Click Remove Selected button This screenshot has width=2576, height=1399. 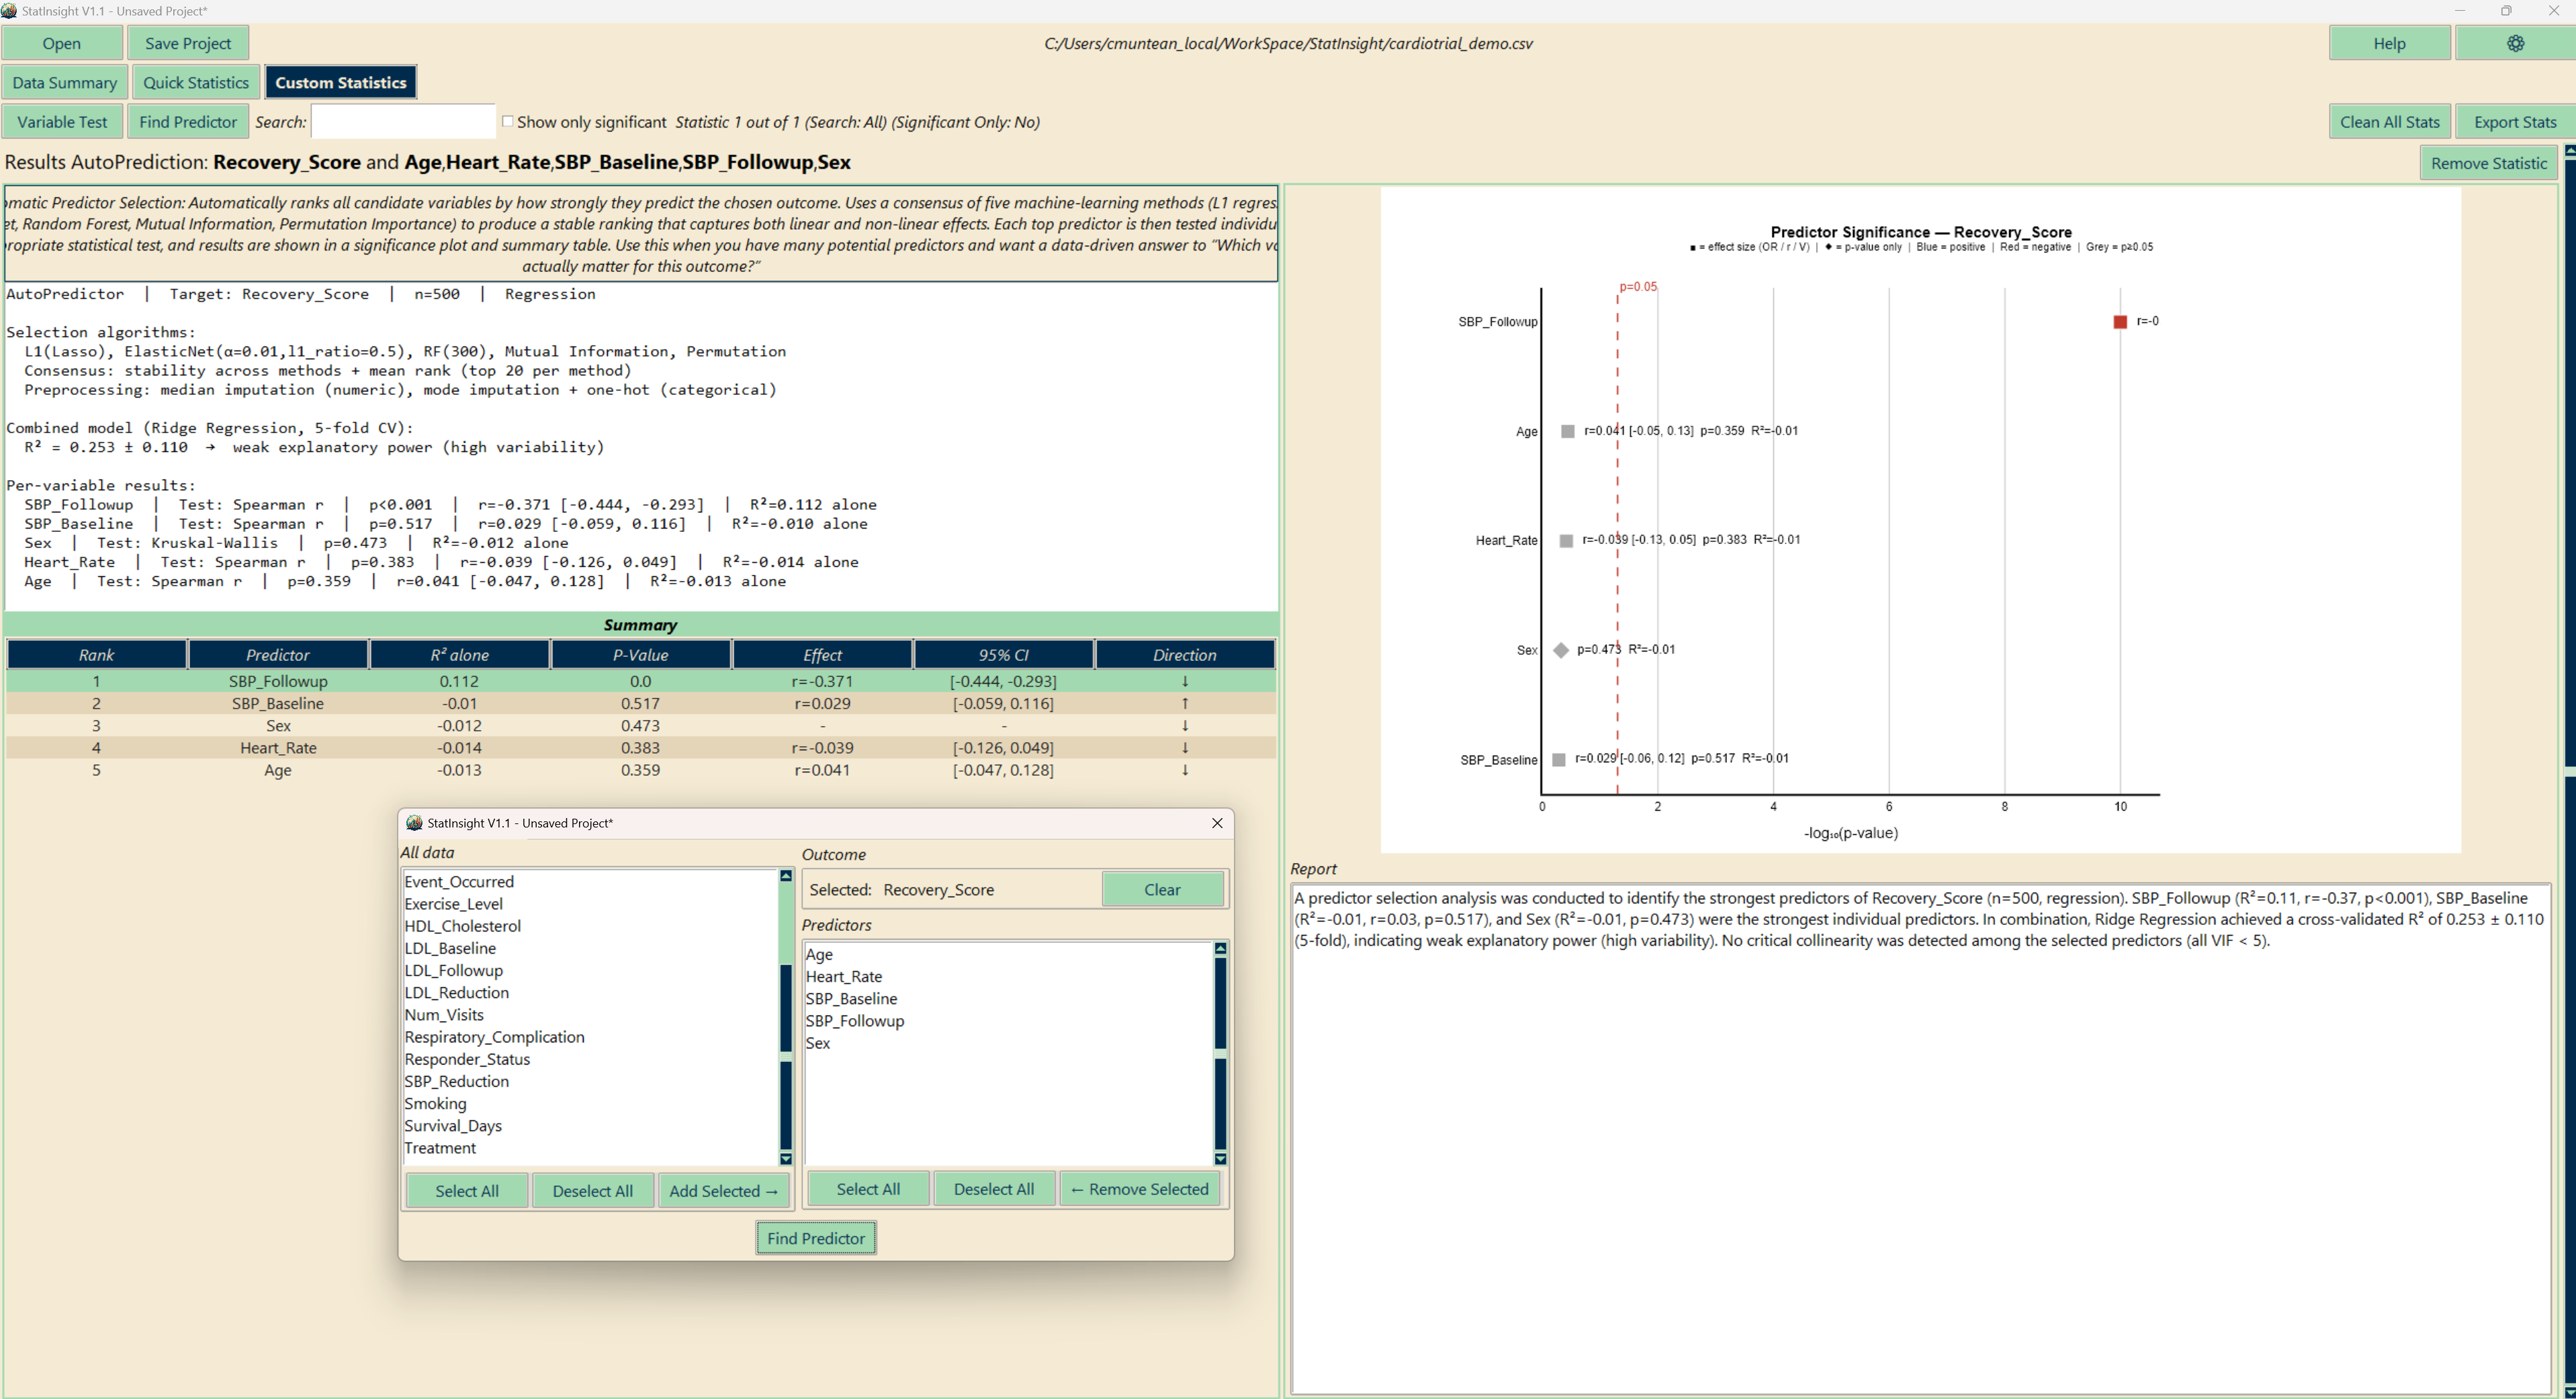[1140, 1188]
